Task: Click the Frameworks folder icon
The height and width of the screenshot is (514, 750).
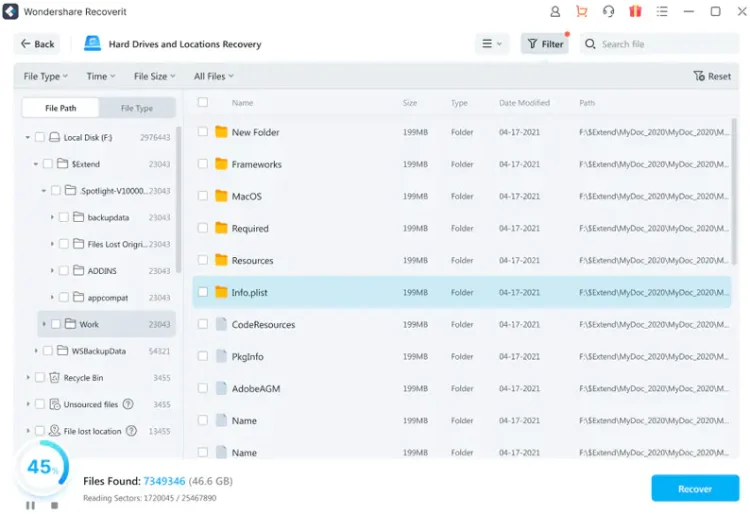Action: (221, 164)
